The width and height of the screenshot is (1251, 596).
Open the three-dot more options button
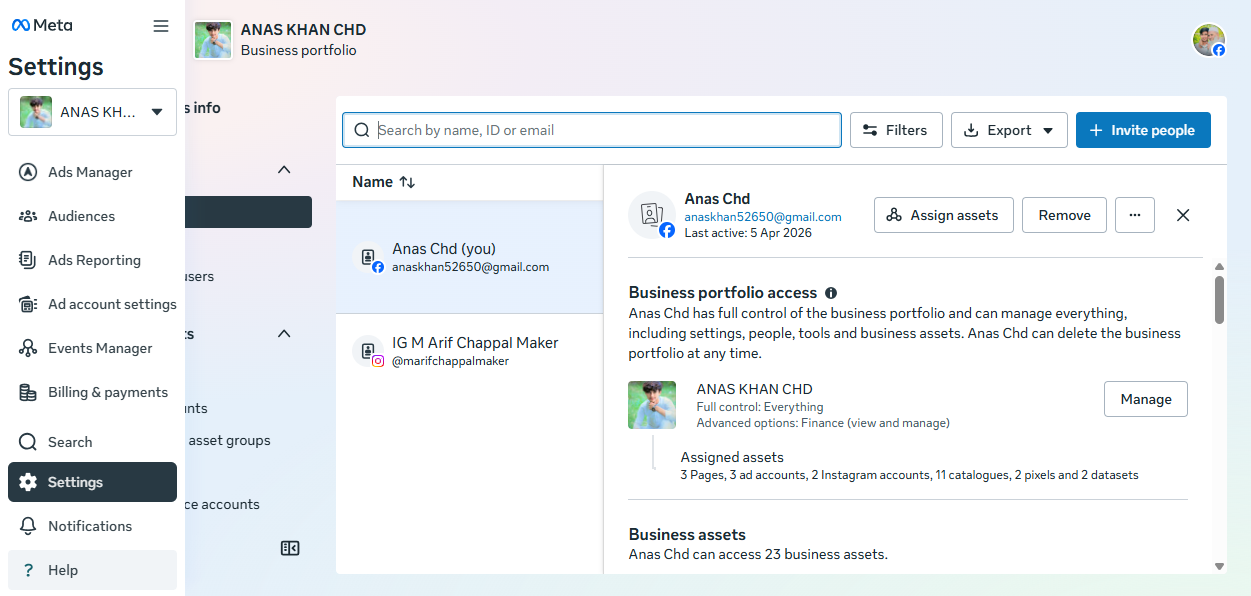(1134, 215)
